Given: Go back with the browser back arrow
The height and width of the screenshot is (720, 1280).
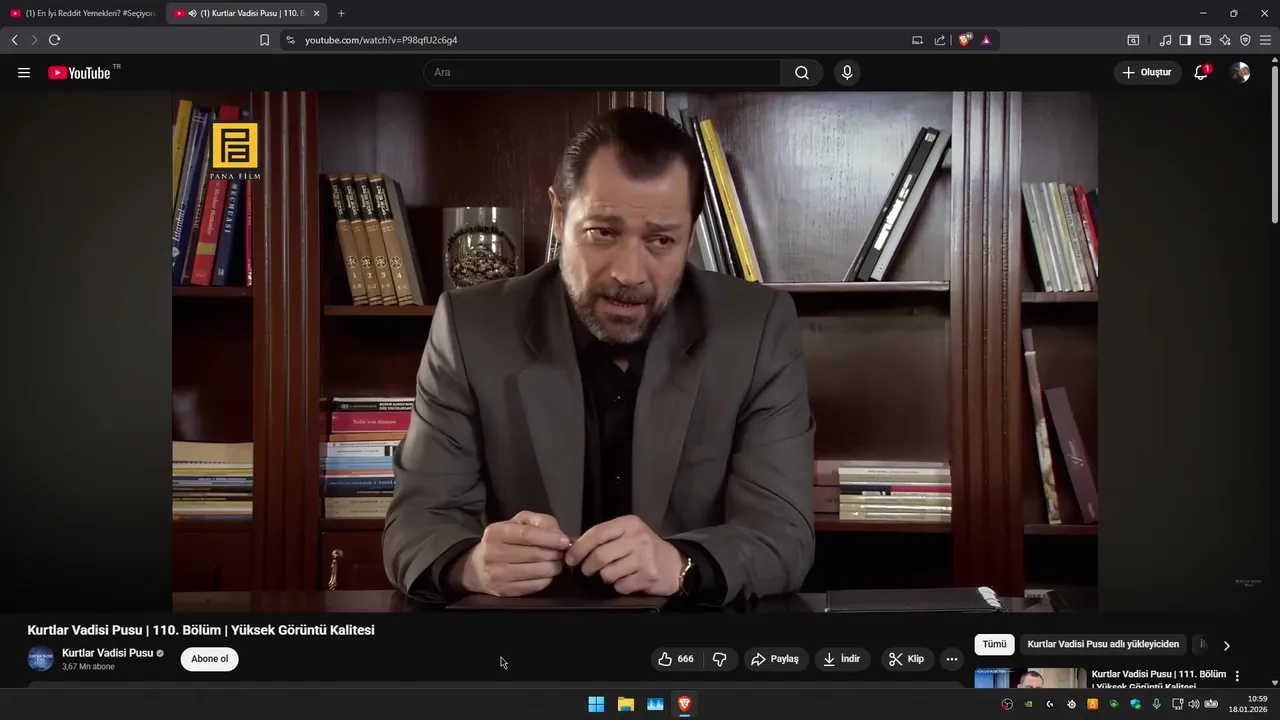Looking at the screenshot, I should coord(14,40).
